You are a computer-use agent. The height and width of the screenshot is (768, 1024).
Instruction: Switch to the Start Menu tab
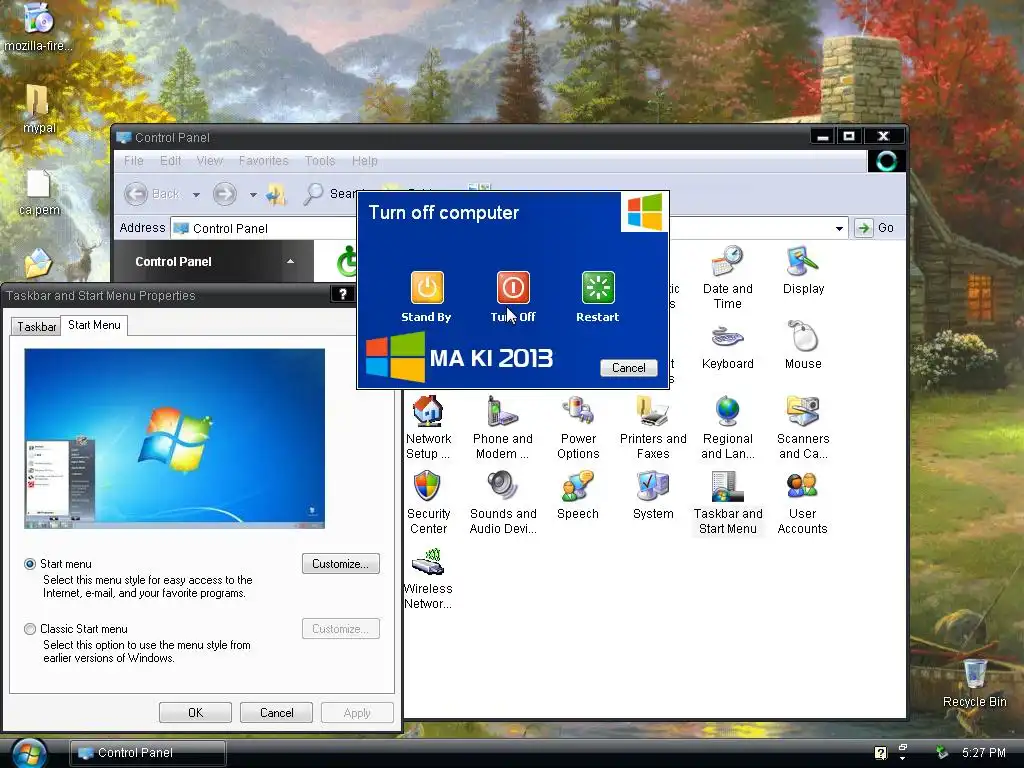(94, 325)
